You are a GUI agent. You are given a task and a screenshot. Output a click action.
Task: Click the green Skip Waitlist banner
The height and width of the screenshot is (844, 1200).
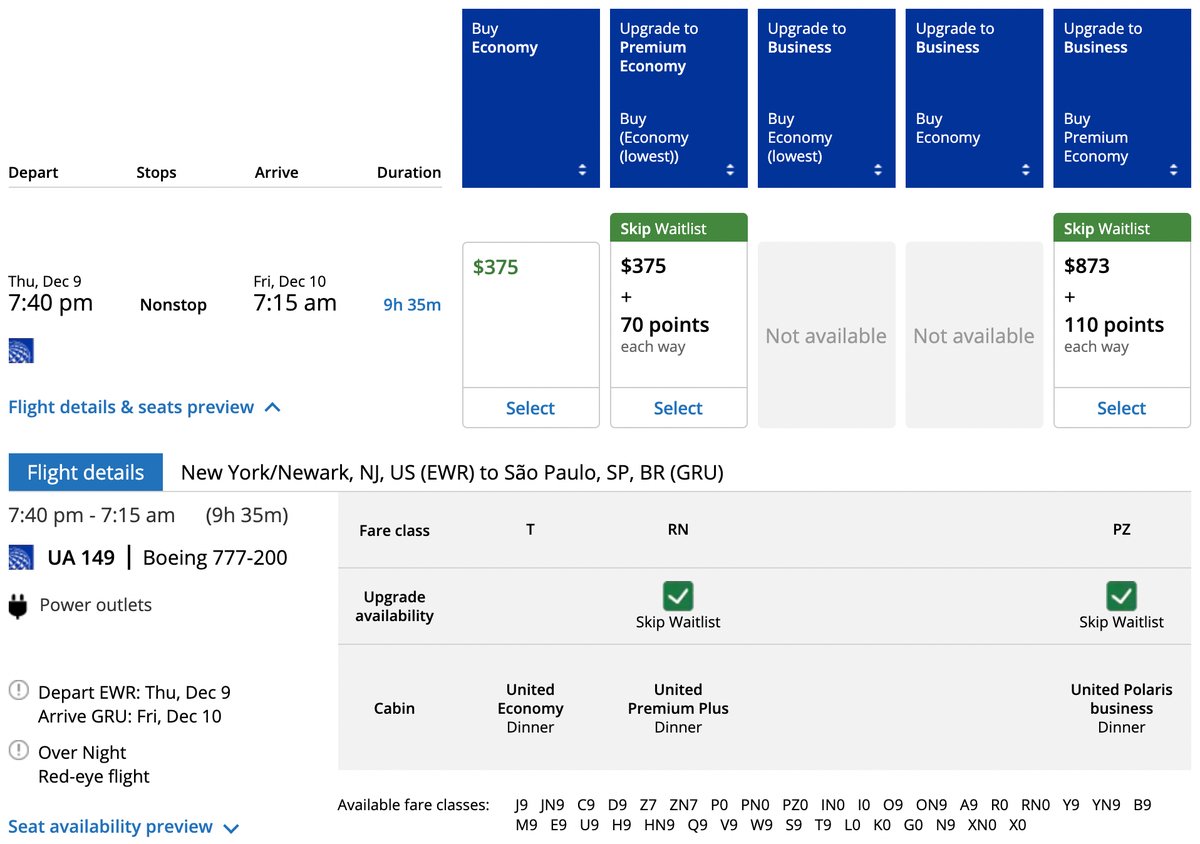coord(678,227)
